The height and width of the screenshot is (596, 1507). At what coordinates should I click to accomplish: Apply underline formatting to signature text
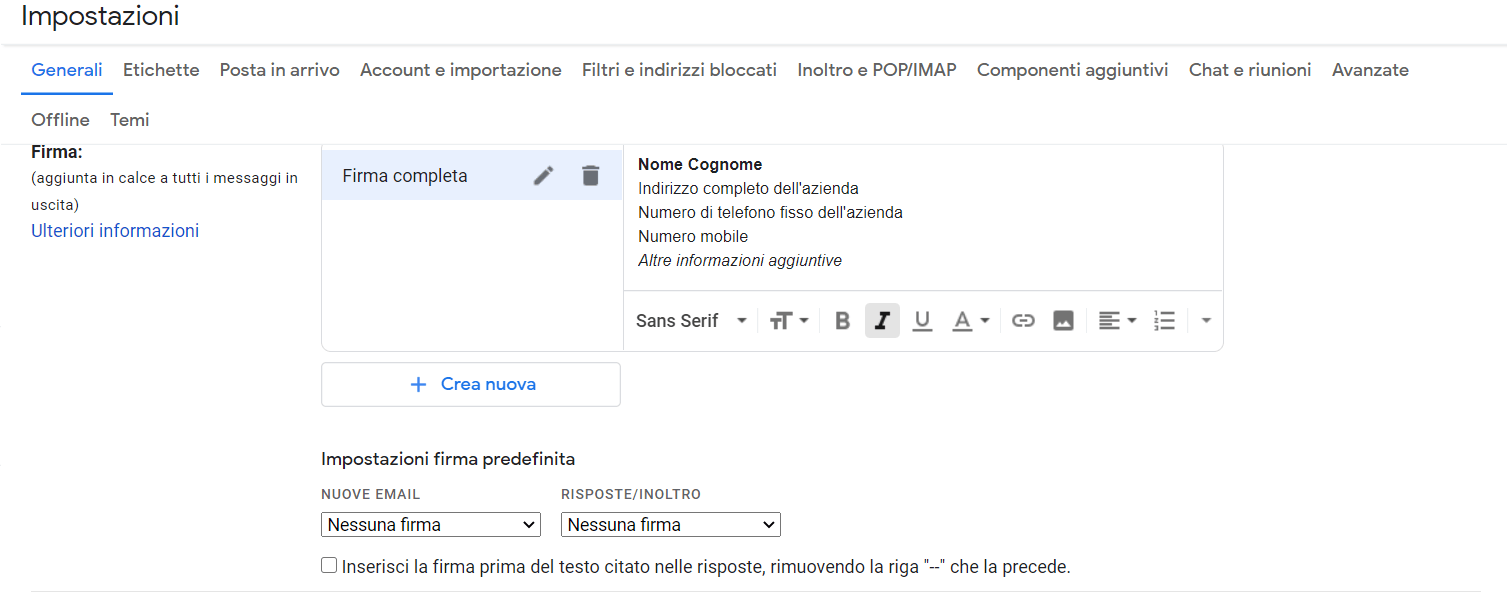922,321
